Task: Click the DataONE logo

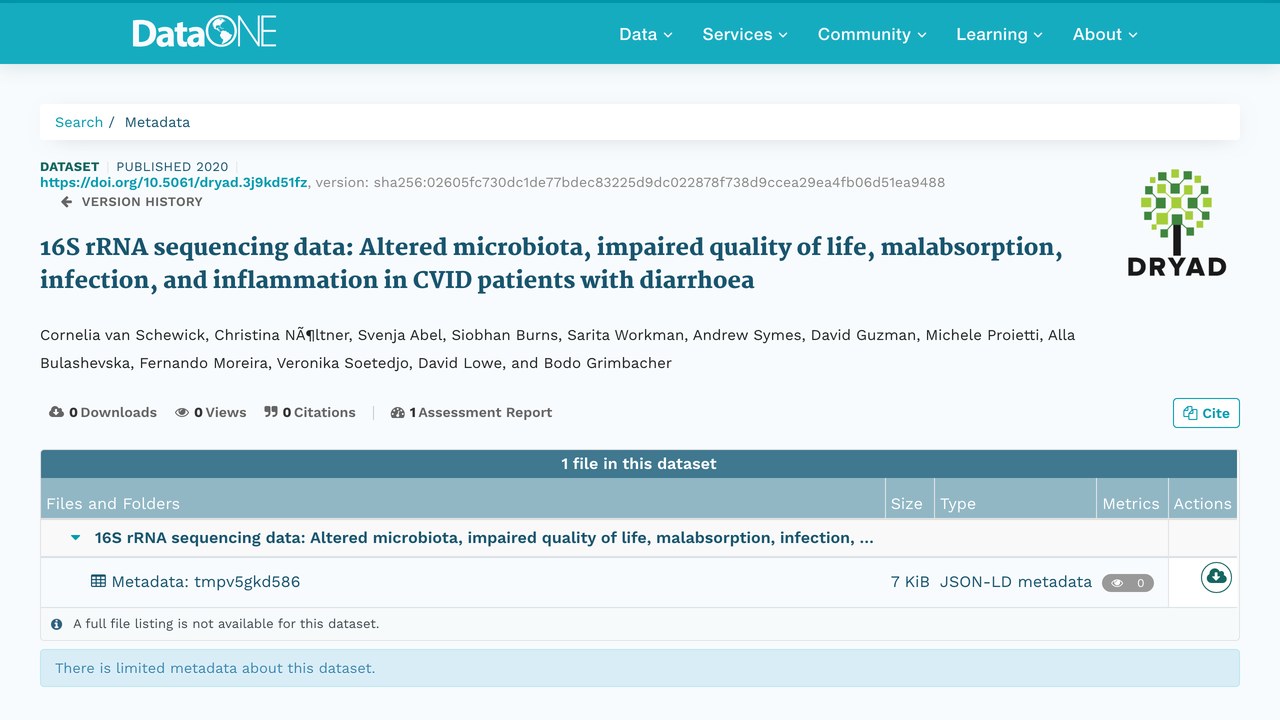Action: 204,33
